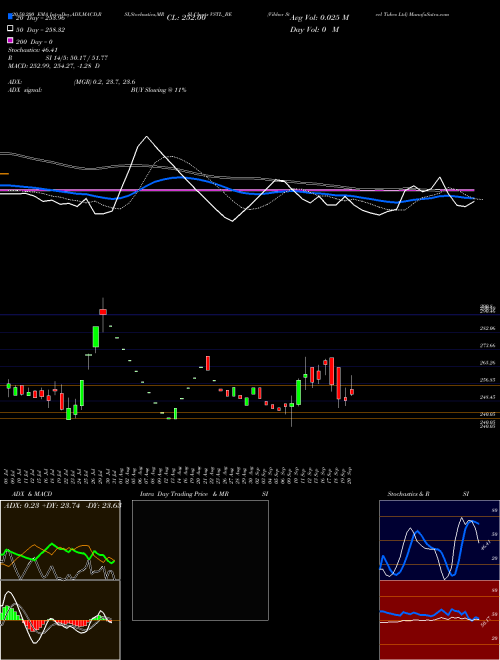
Task: Click the 'ADX & MACD' panel heading
Action: tap(32, 494)
